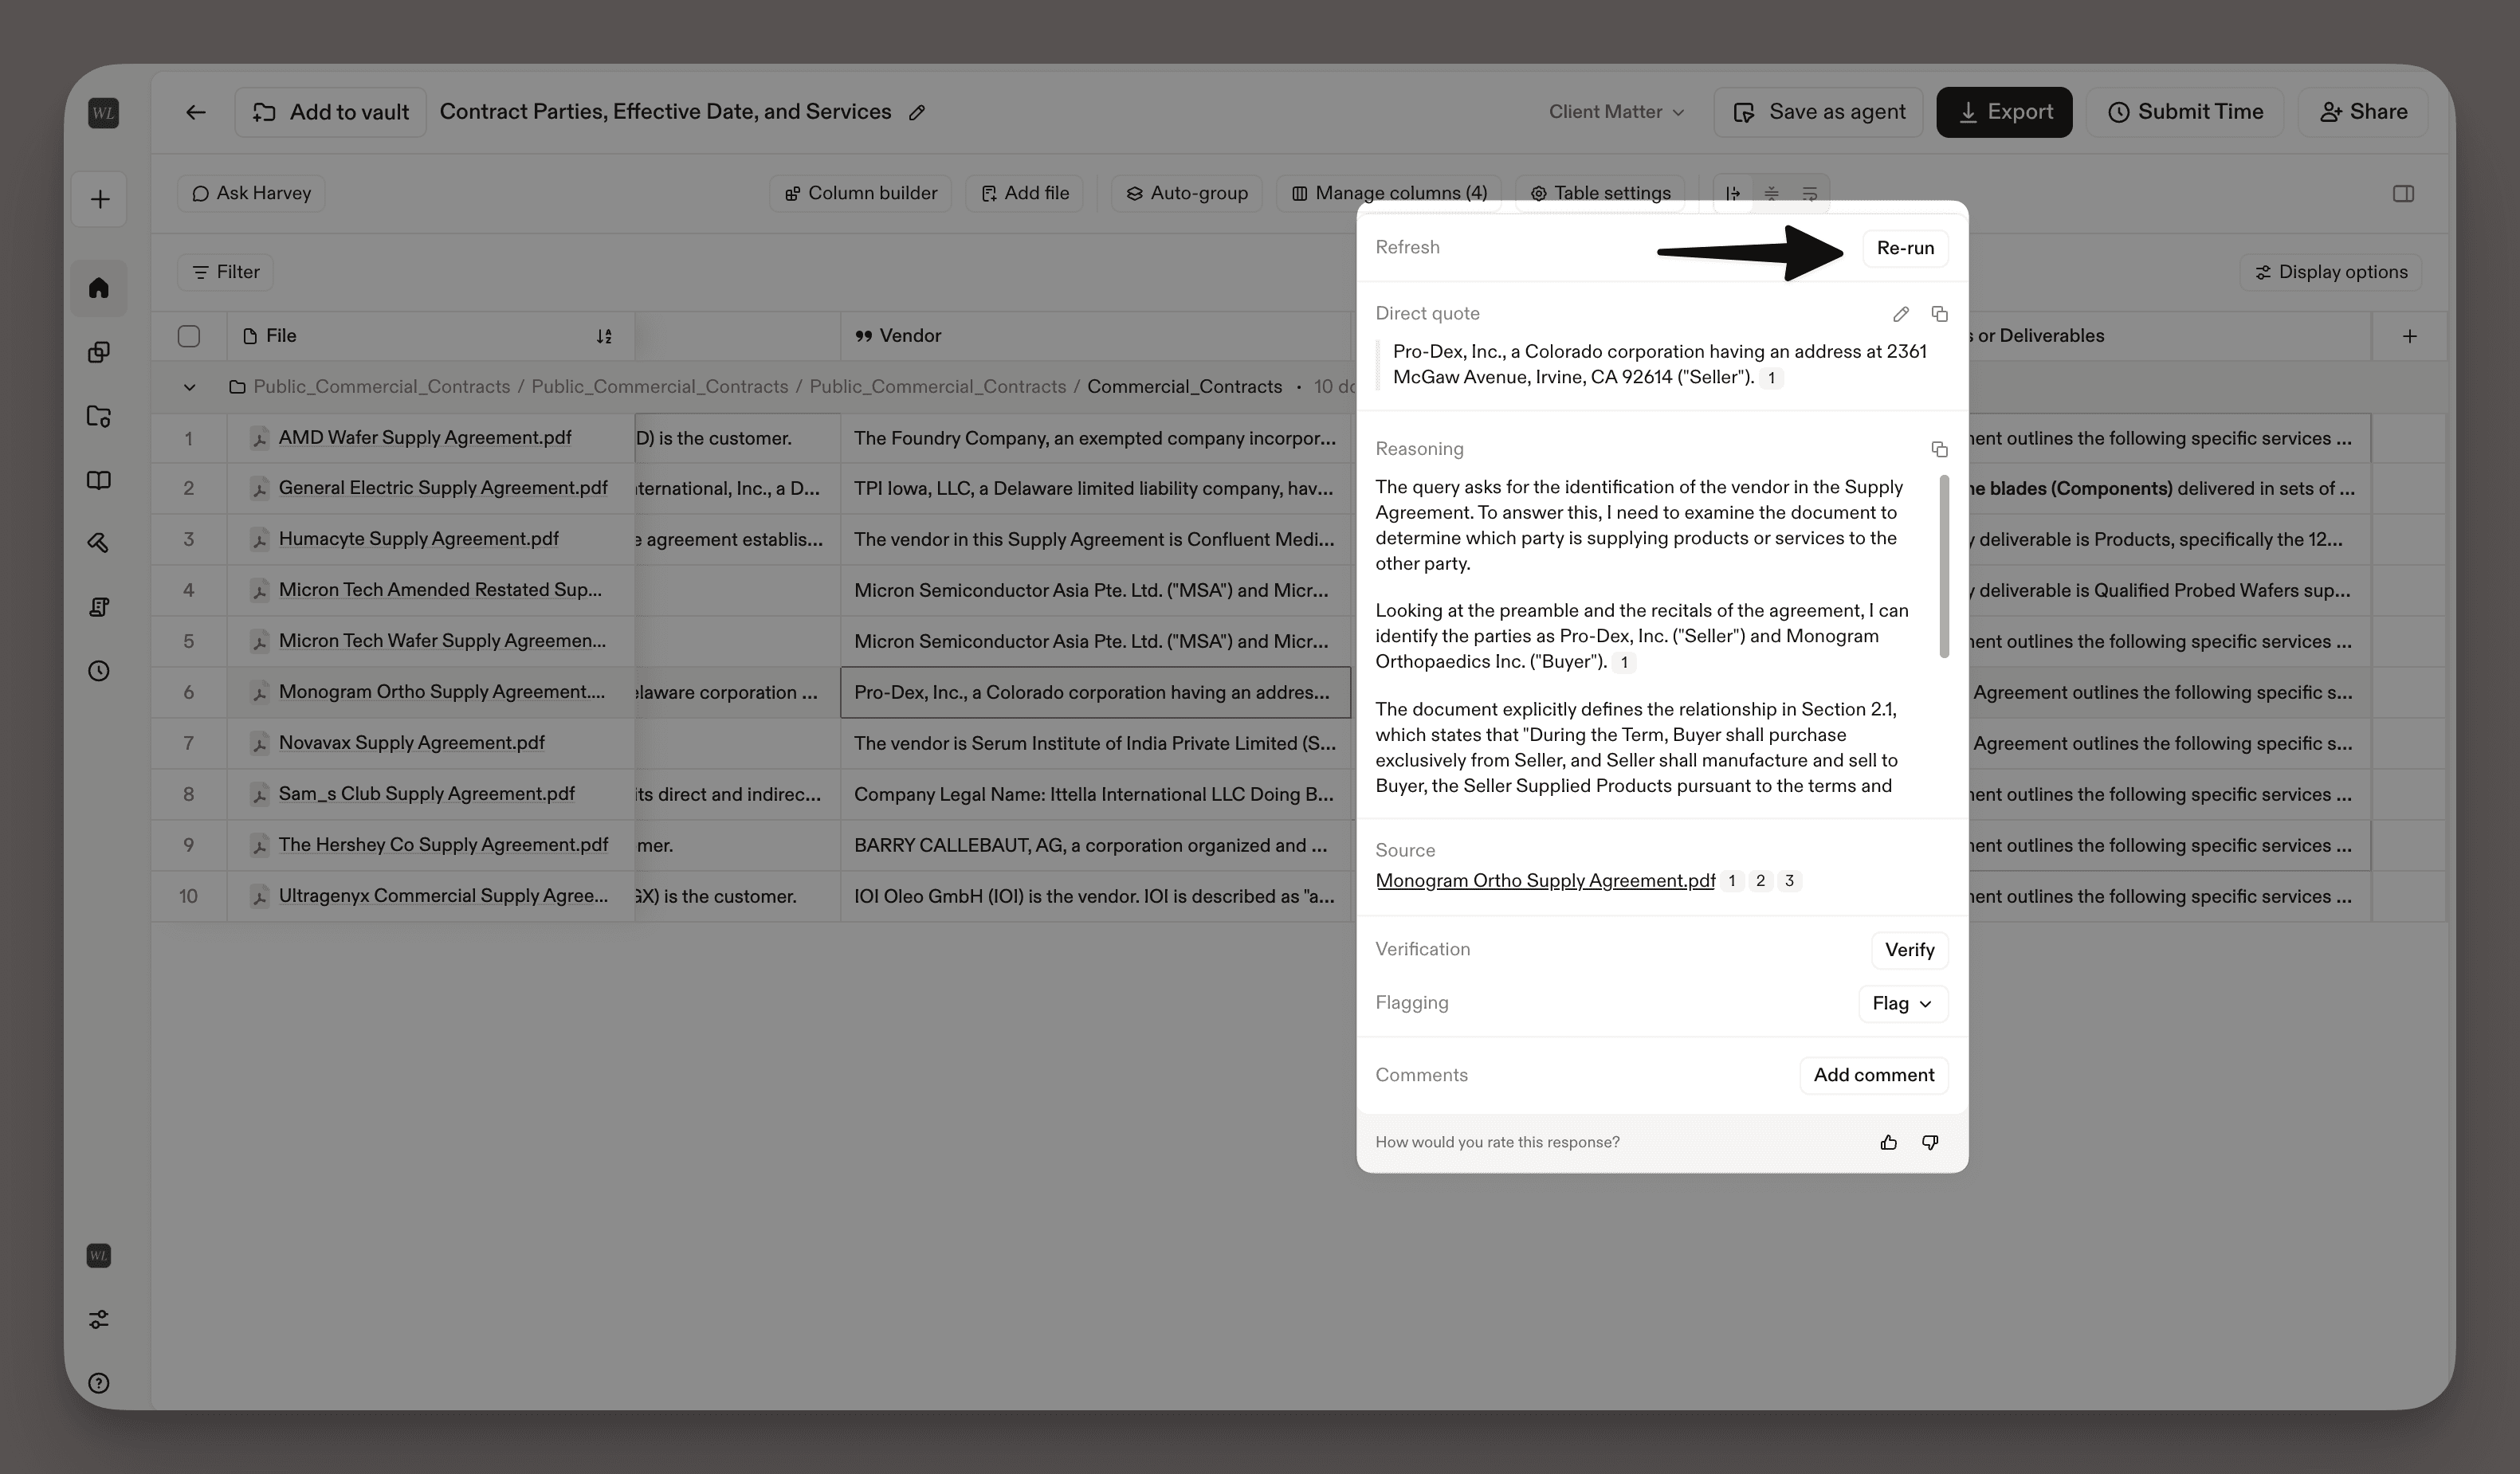2520x1474 pixels.
Task: Edit the direct quote with pencil icon
Action: (x=1900, y=314)
